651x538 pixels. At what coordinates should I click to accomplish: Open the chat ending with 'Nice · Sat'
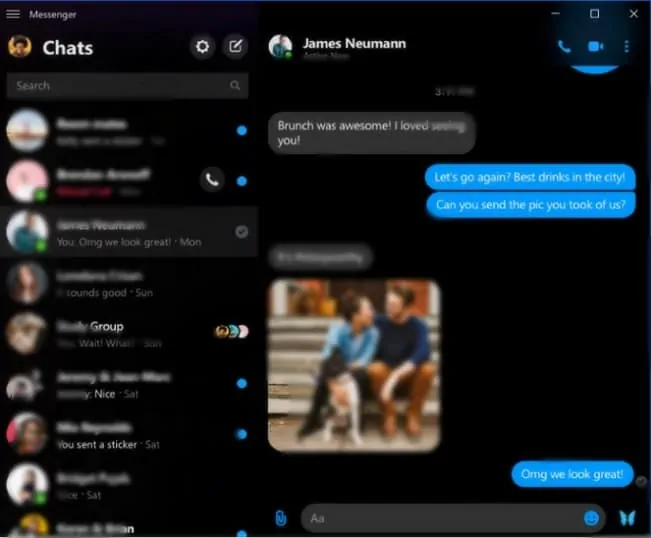coord(127,384)
